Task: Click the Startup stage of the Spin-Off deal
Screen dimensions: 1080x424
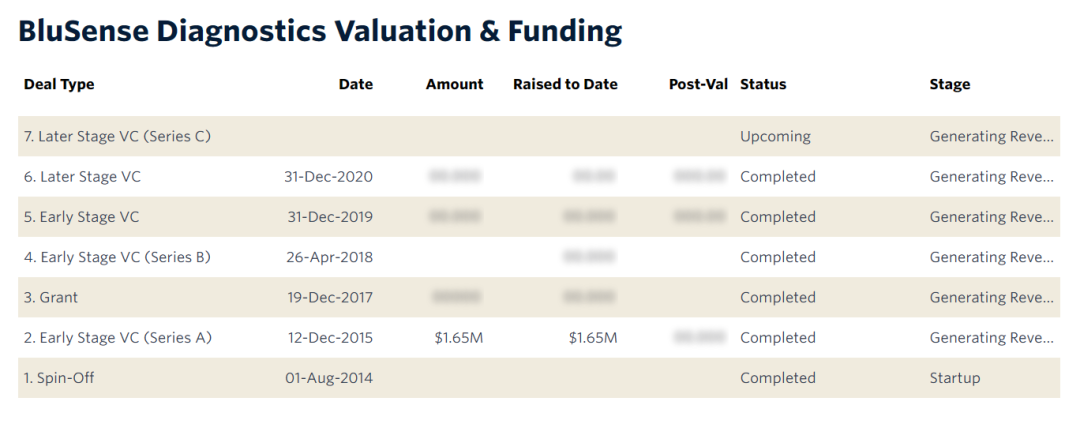Action: coord(954,378)
